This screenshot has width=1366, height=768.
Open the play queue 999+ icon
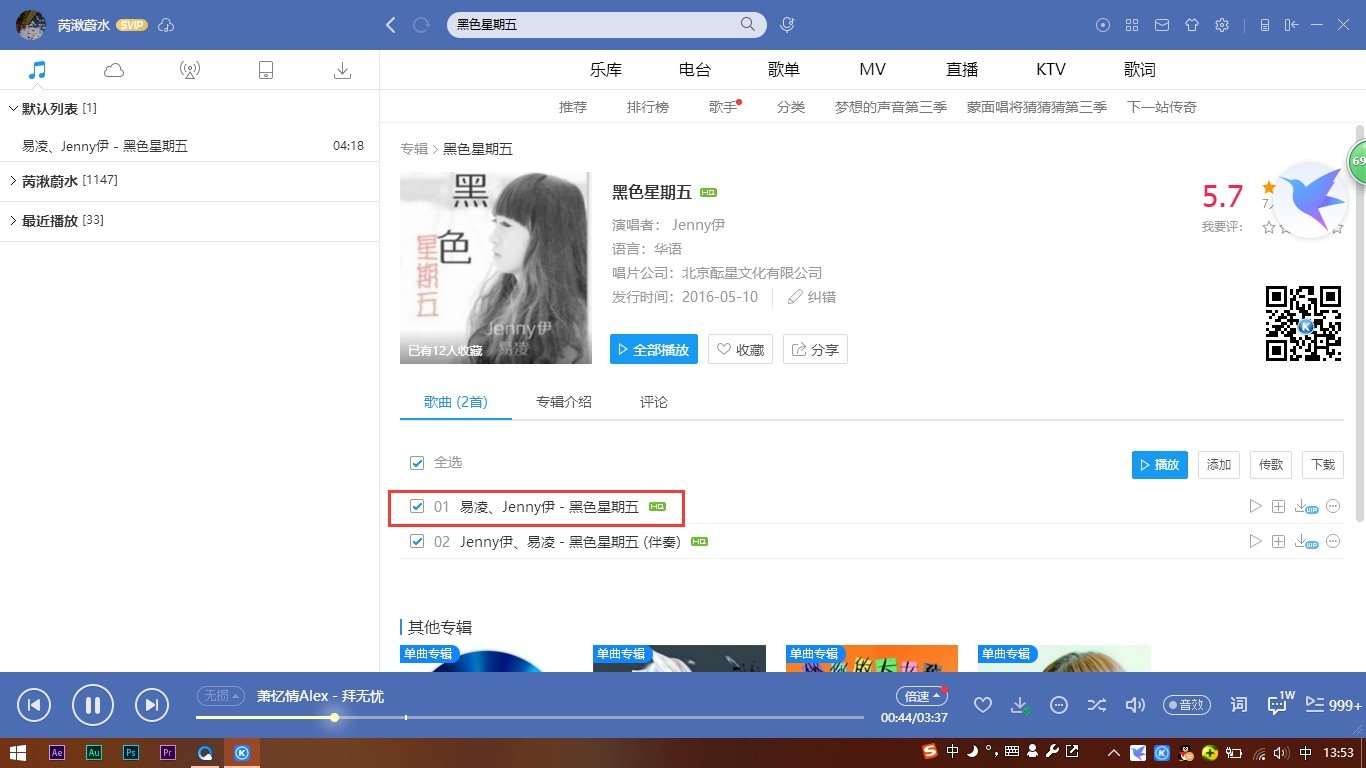(1333, 705)
